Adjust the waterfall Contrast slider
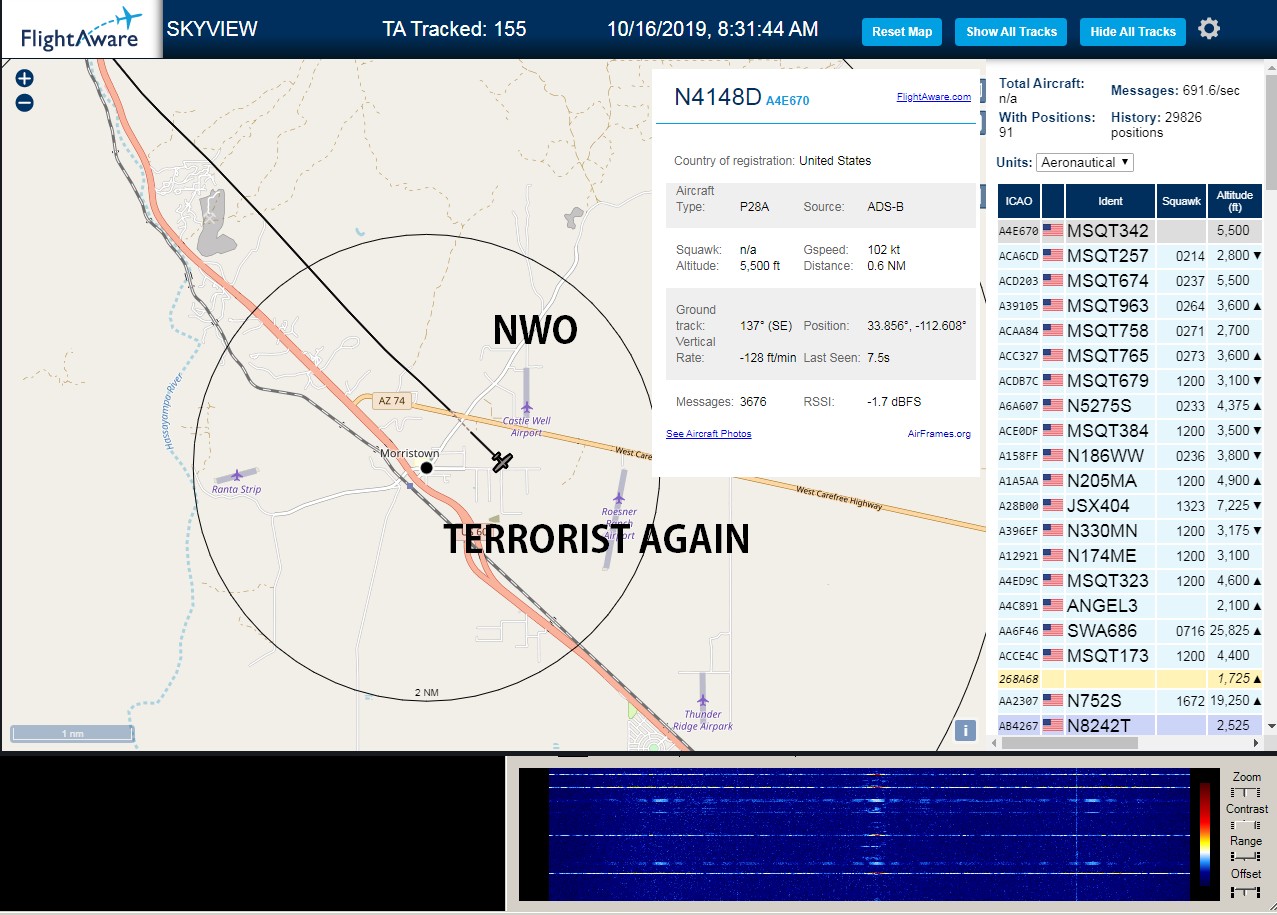Viewport: 1277px width, 915px height. [1246, 825]
